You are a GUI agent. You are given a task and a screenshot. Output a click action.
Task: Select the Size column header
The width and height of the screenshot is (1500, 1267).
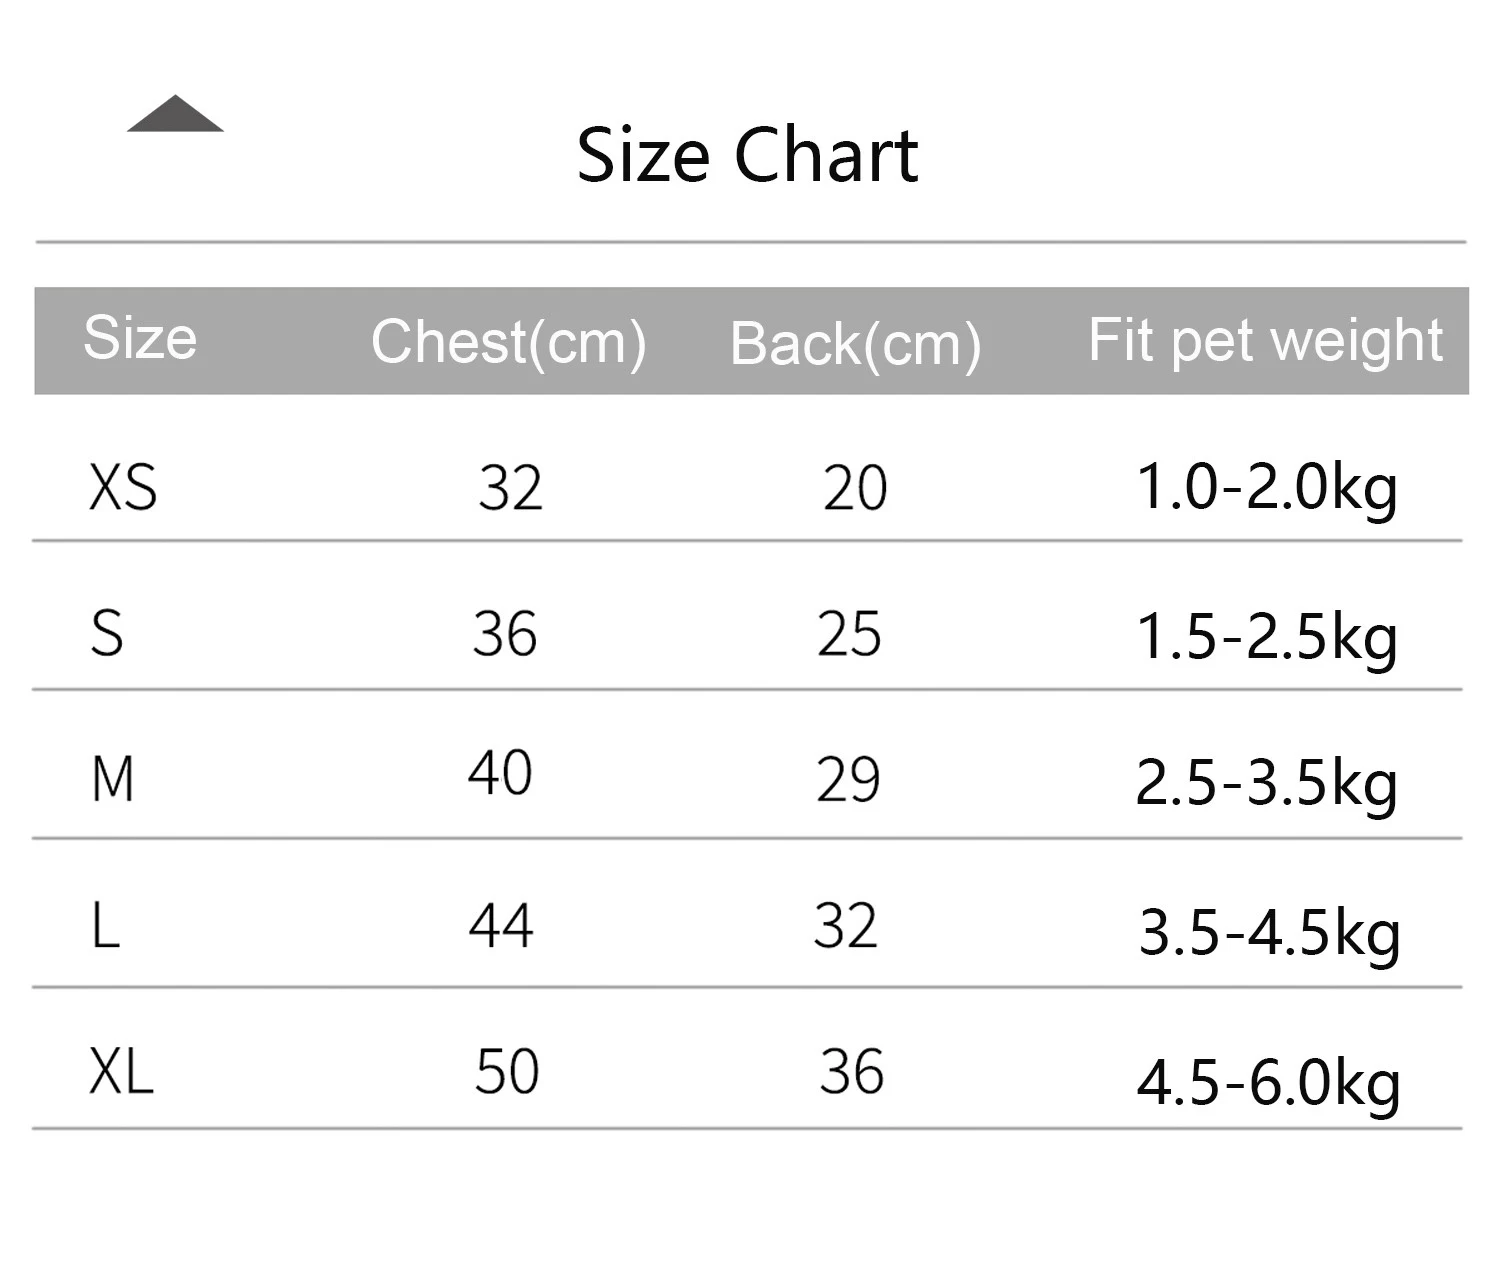[x=140, y=338]
